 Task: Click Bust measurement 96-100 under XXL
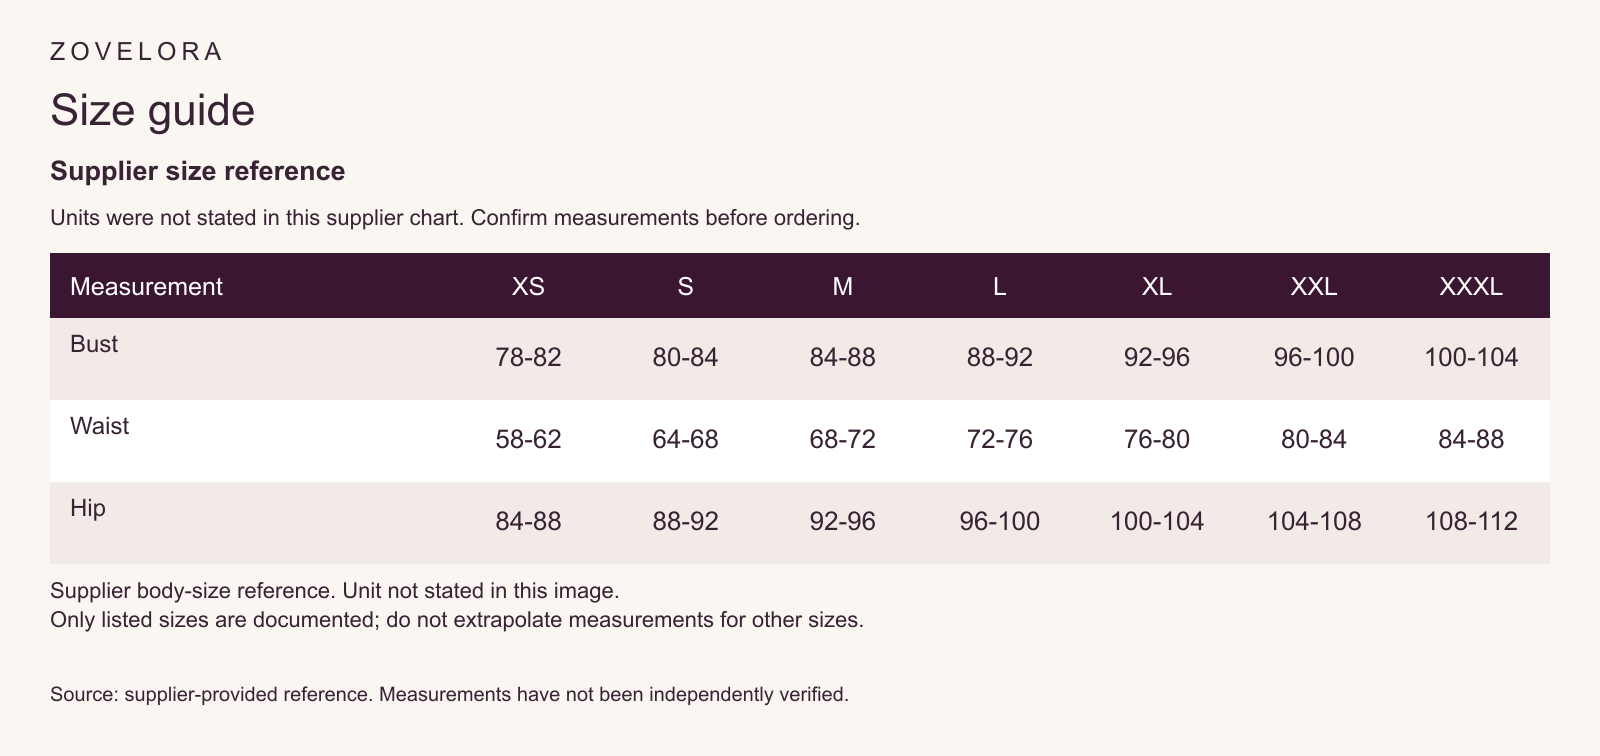click(1314, 358)
